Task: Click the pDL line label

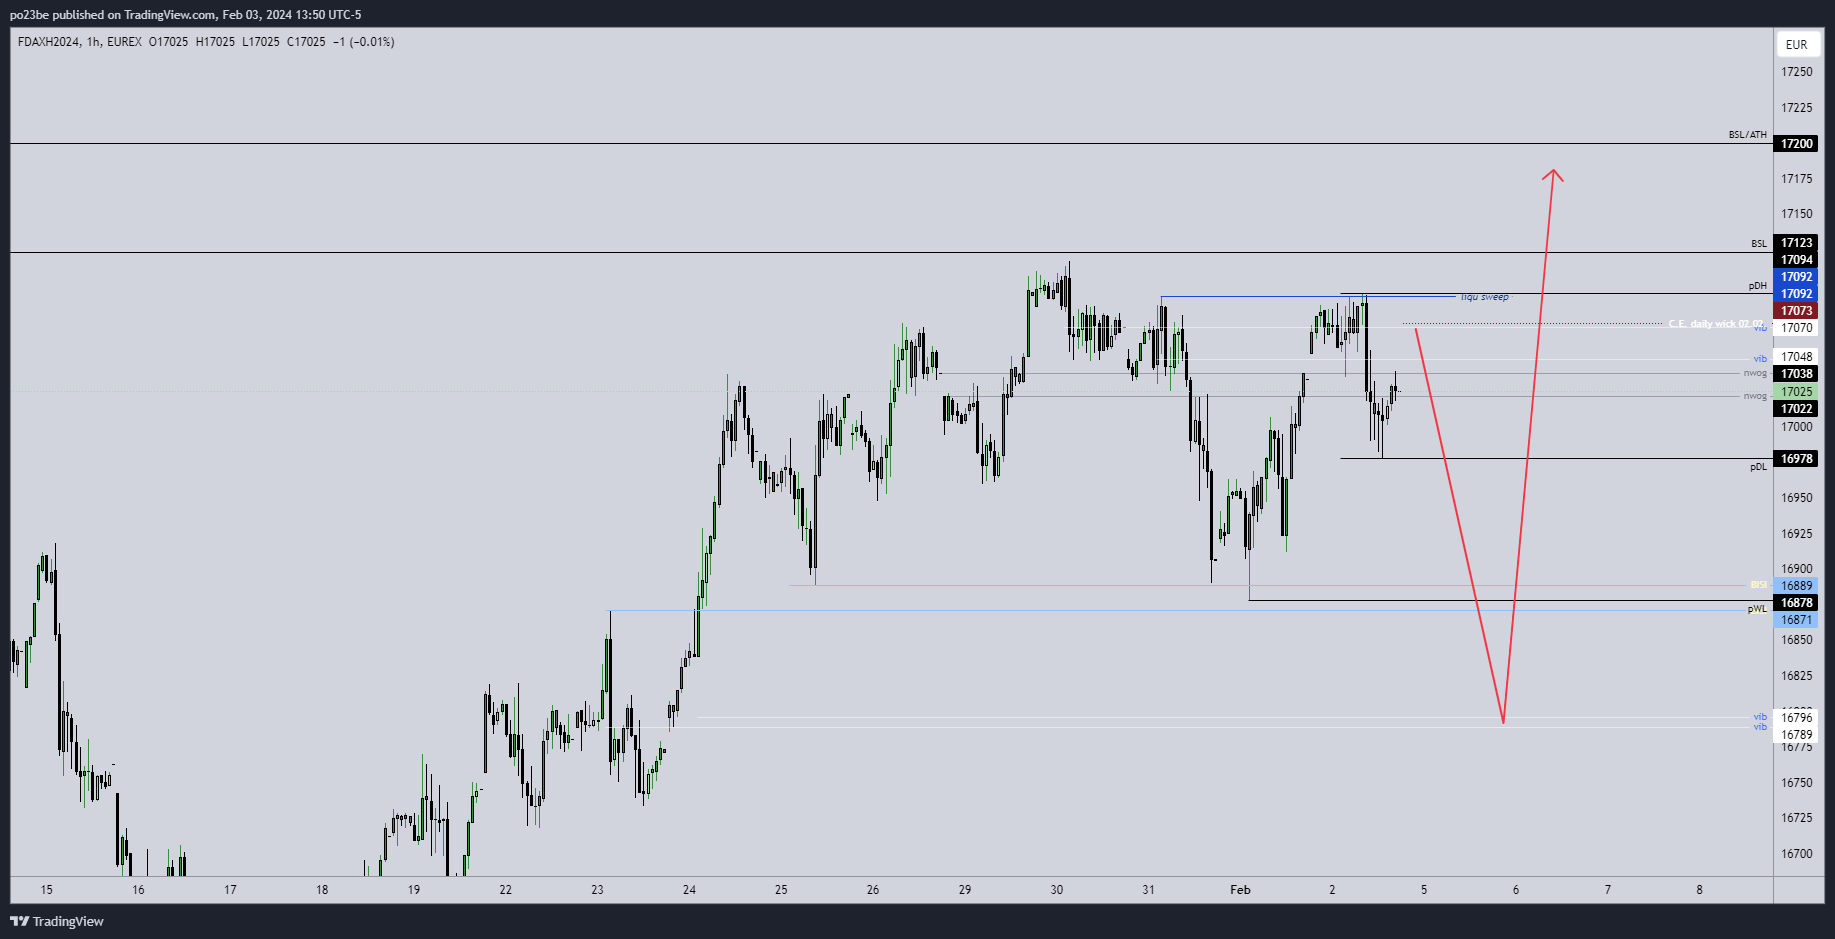Action: 1757,467
